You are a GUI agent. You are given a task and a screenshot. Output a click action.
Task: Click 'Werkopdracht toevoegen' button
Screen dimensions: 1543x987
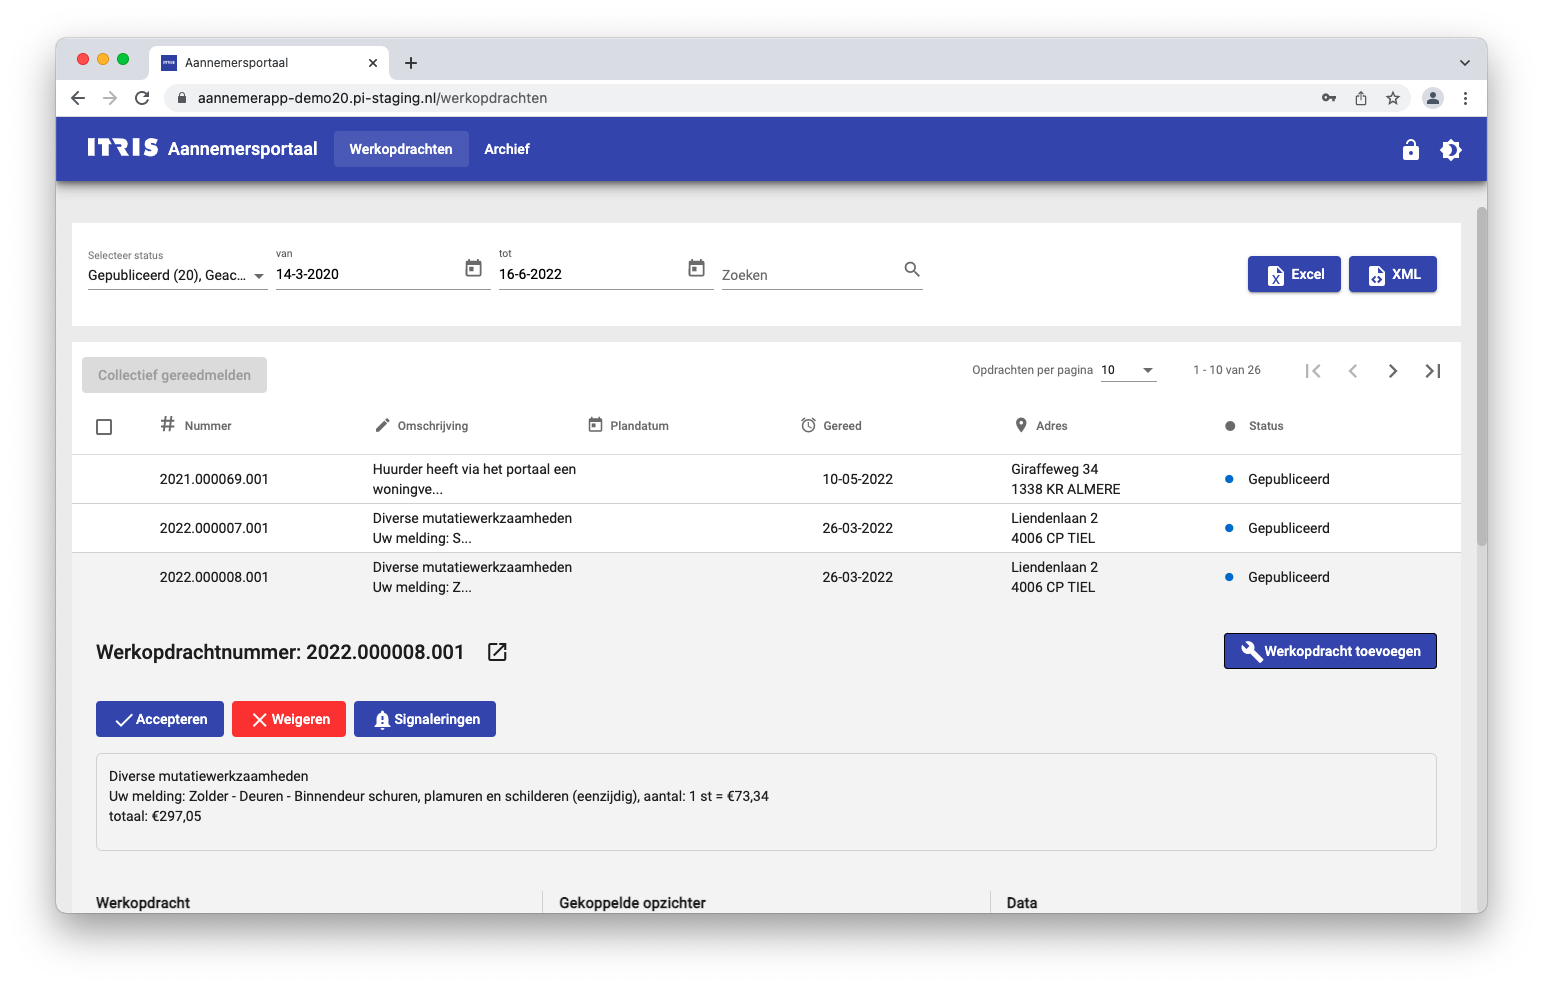[x=1330, y=651]
